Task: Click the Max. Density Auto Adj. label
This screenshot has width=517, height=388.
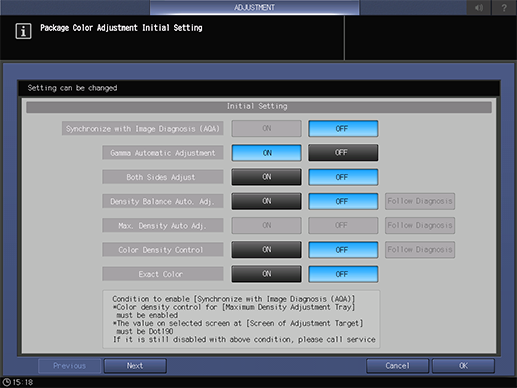Action: tap(163, 226)
